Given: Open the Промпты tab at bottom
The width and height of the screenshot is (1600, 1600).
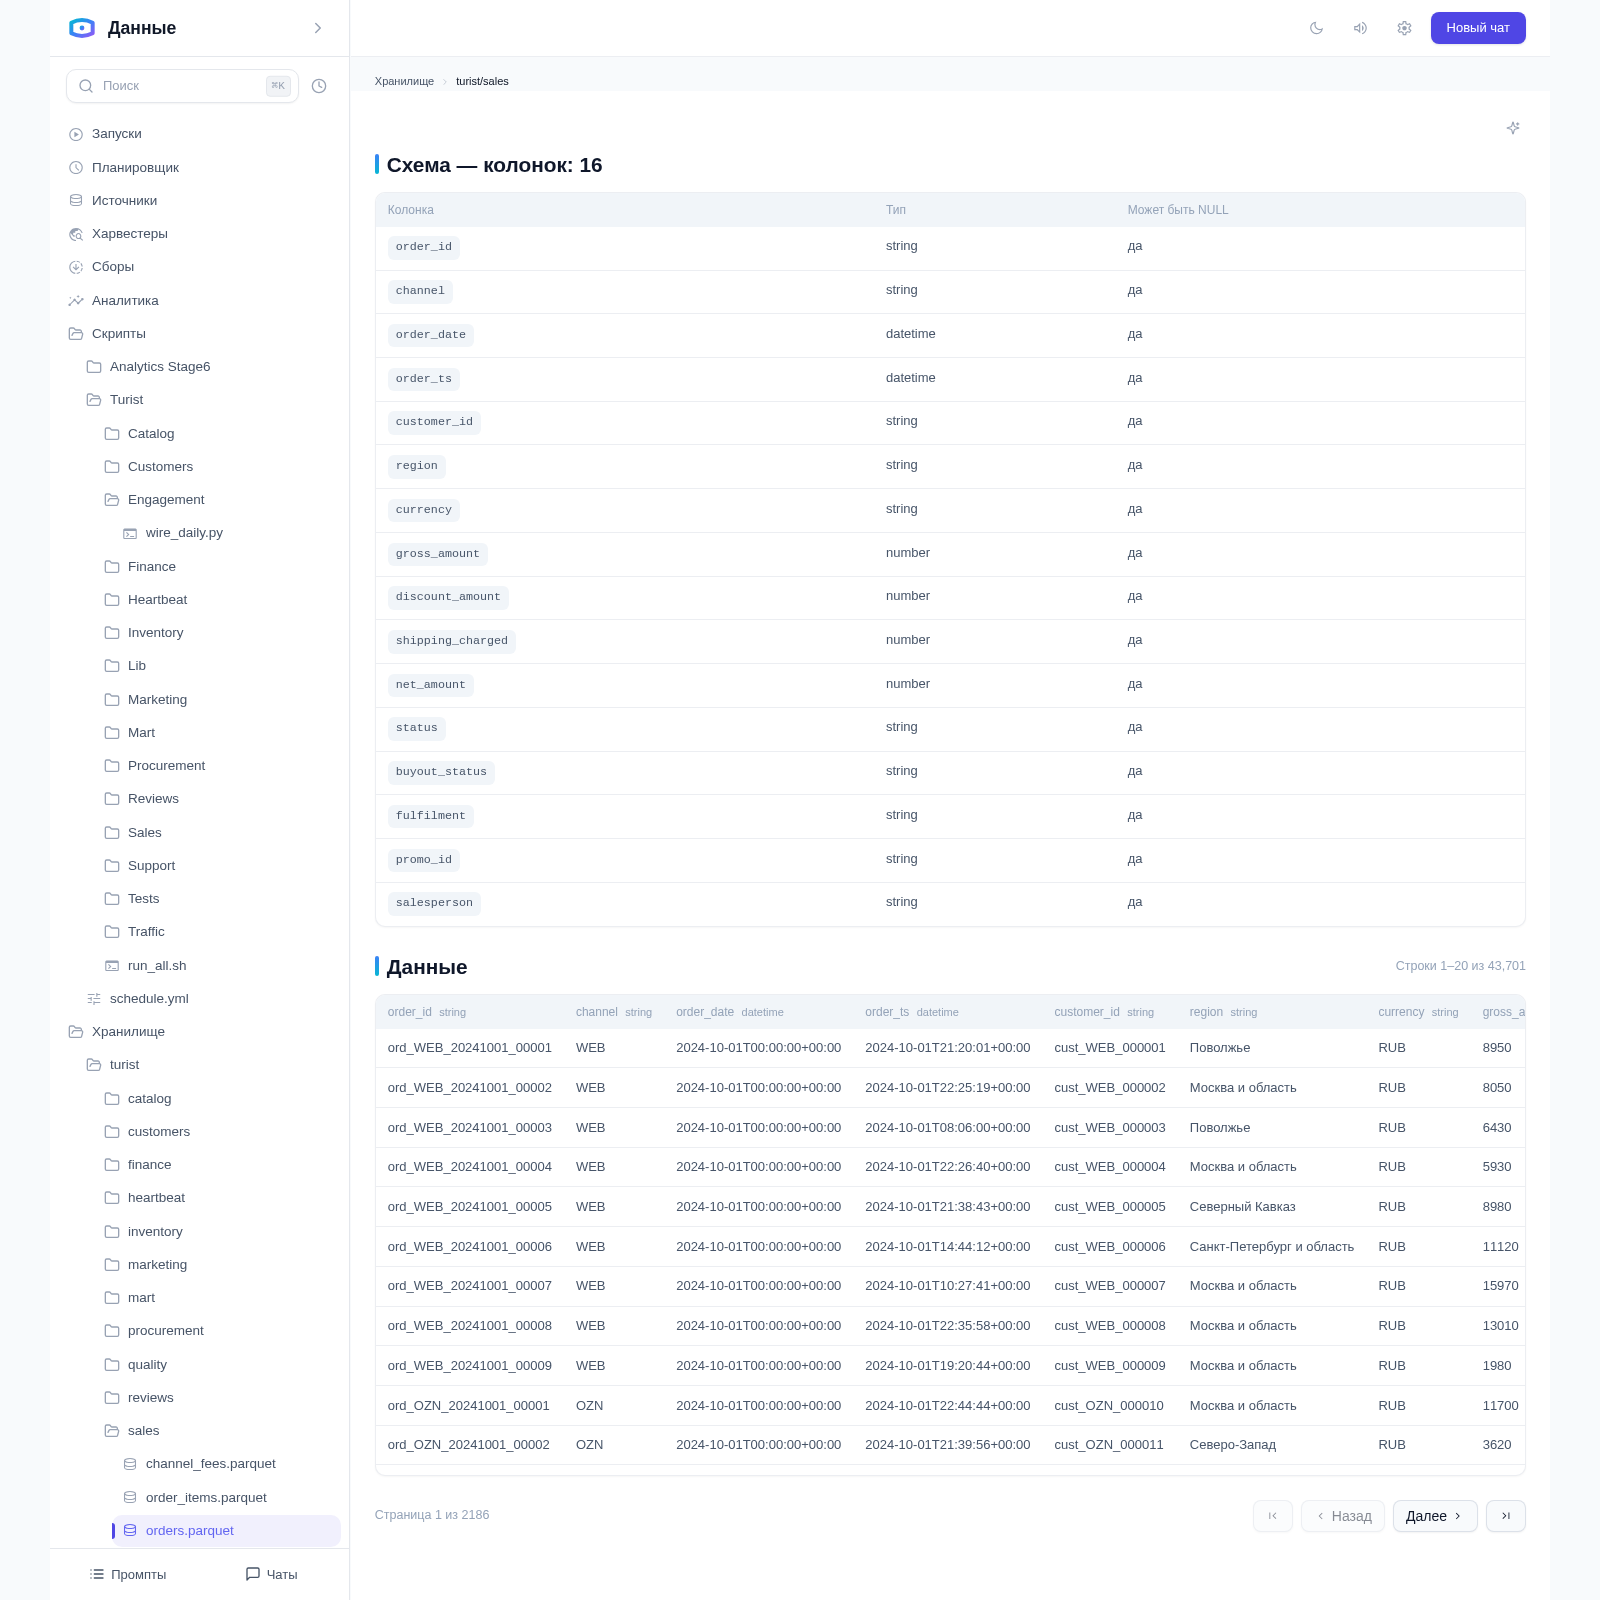Looking at the screenshot, I should (x=128, y=1575).
